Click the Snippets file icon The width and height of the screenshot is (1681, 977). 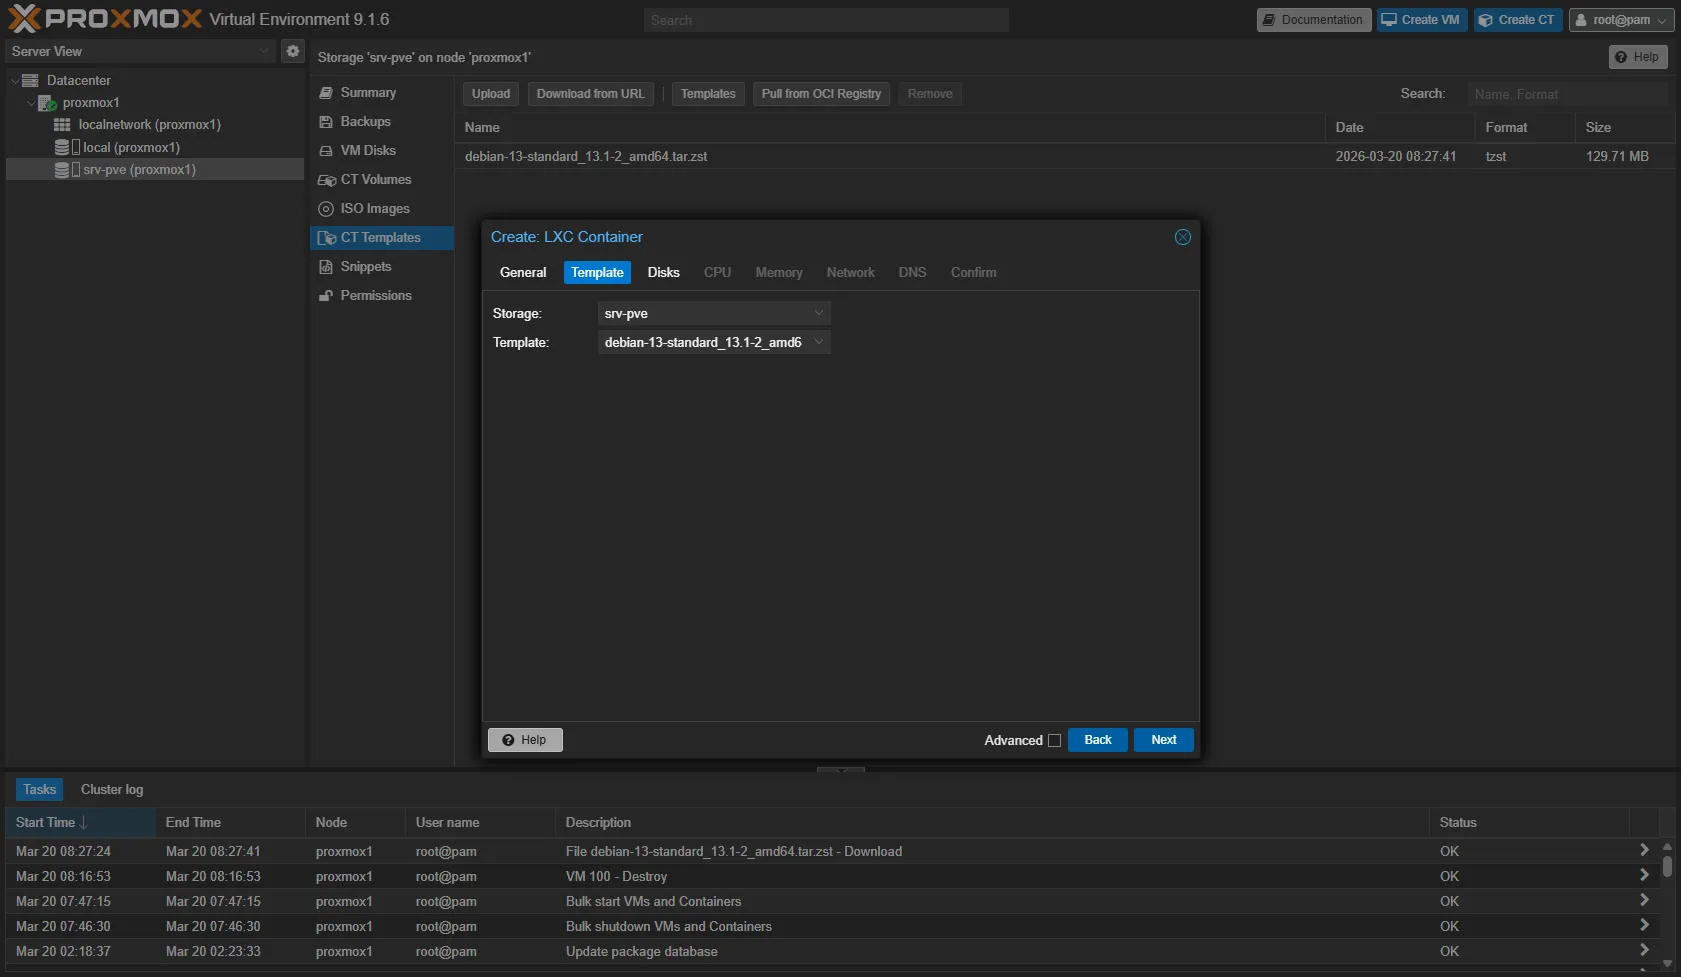click(326, 267)
